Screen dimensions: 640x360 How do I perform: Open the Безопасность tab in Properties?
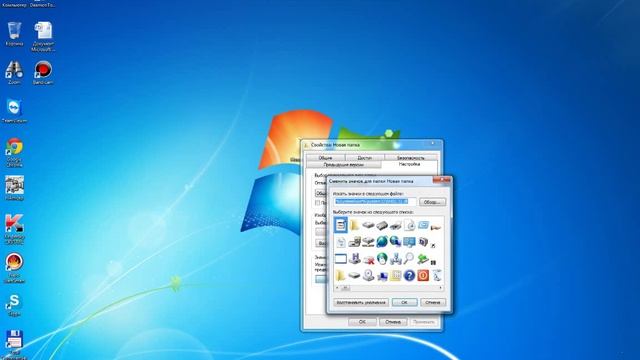(x=411, y=158)
